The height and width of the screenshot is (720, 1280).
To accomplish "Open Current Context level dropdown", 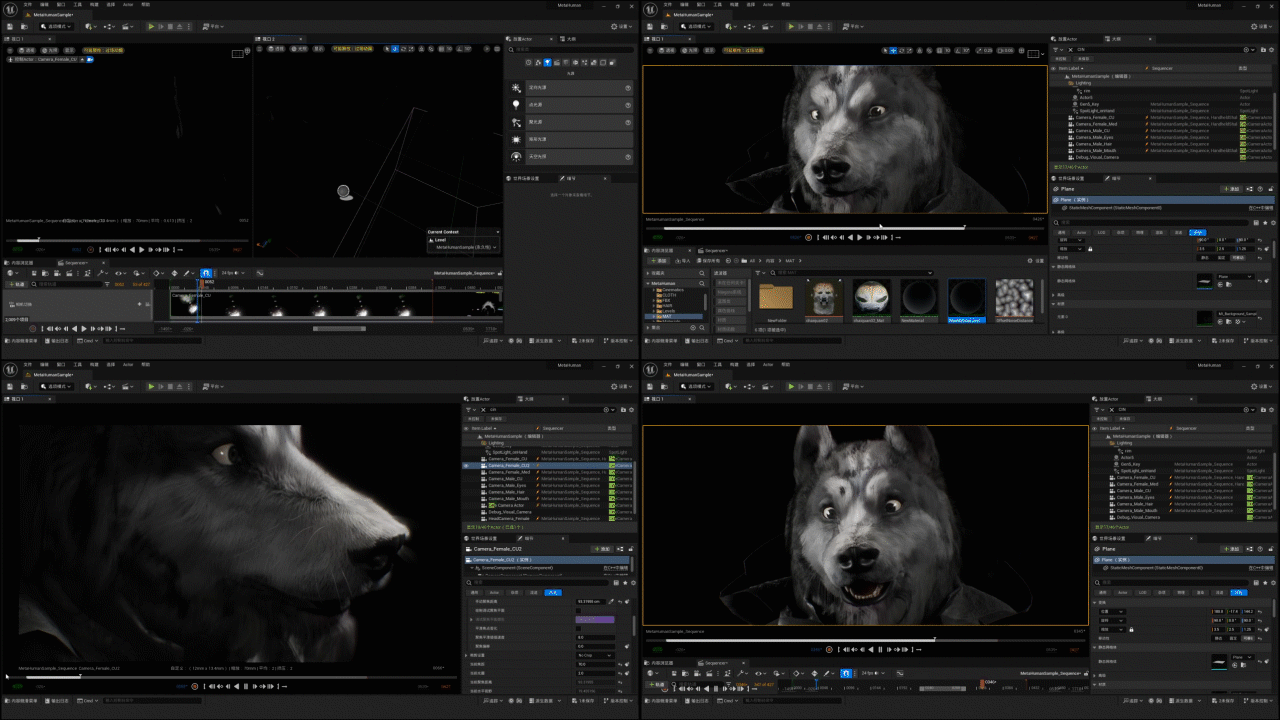I will point(464,246).
